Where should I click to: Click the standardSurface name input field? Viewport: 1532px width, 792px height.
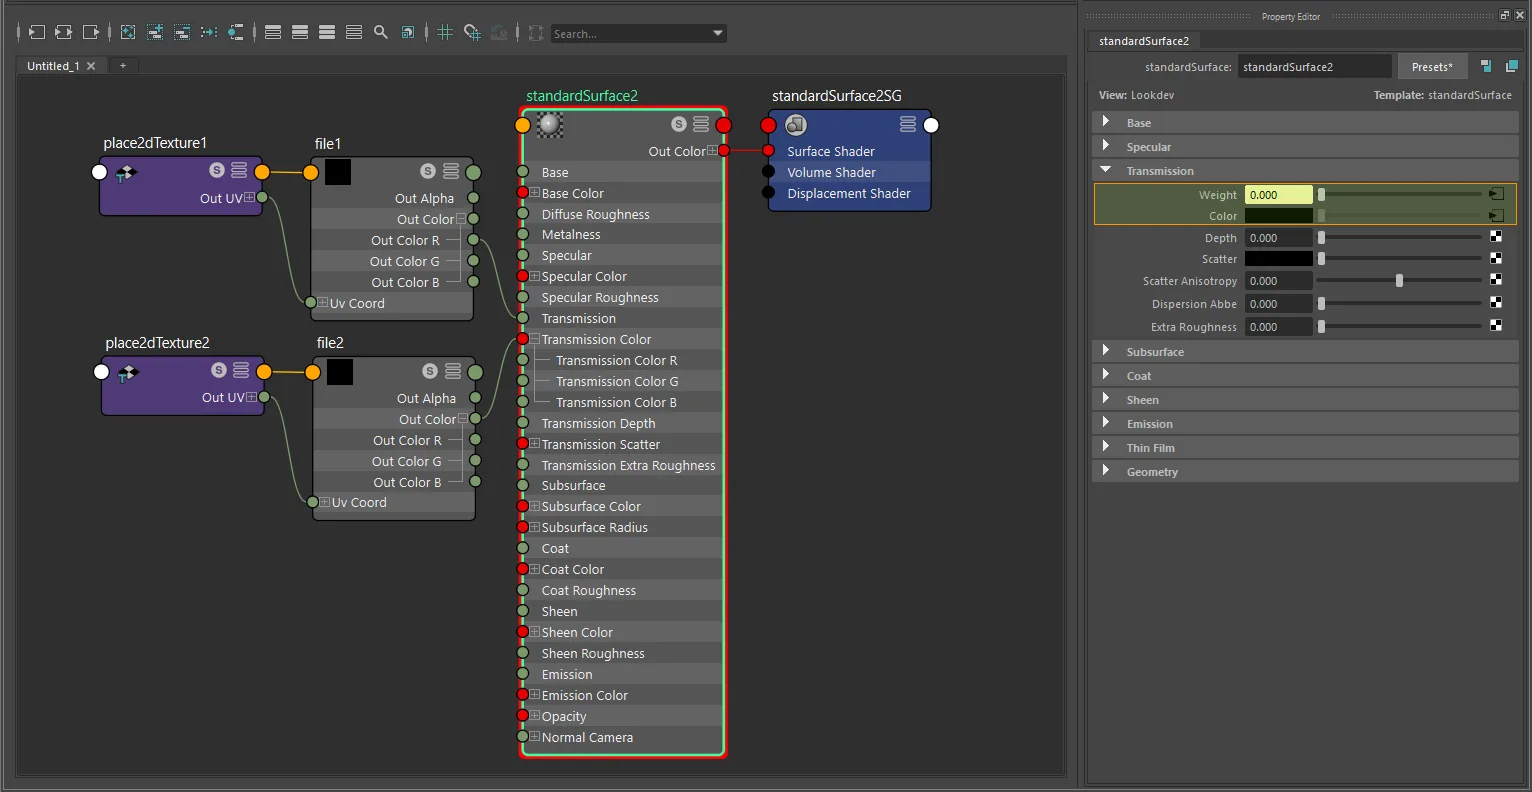tap(1314, 67)
